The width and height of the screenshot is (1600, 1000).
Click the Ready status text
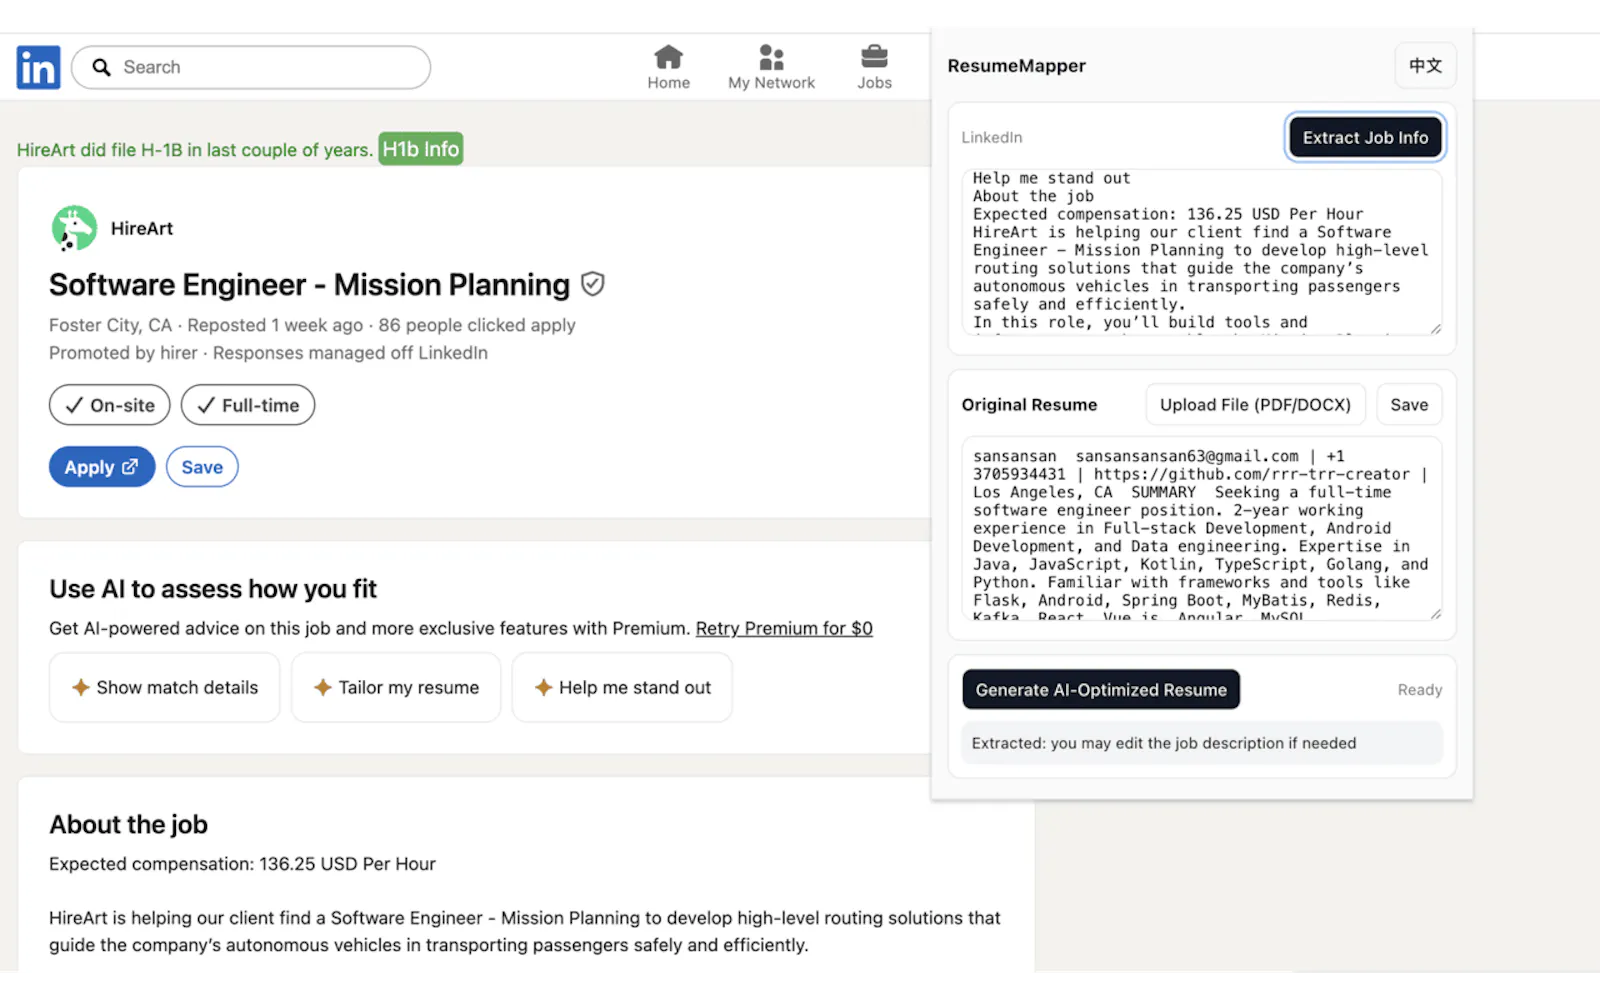coord(1420,690)
